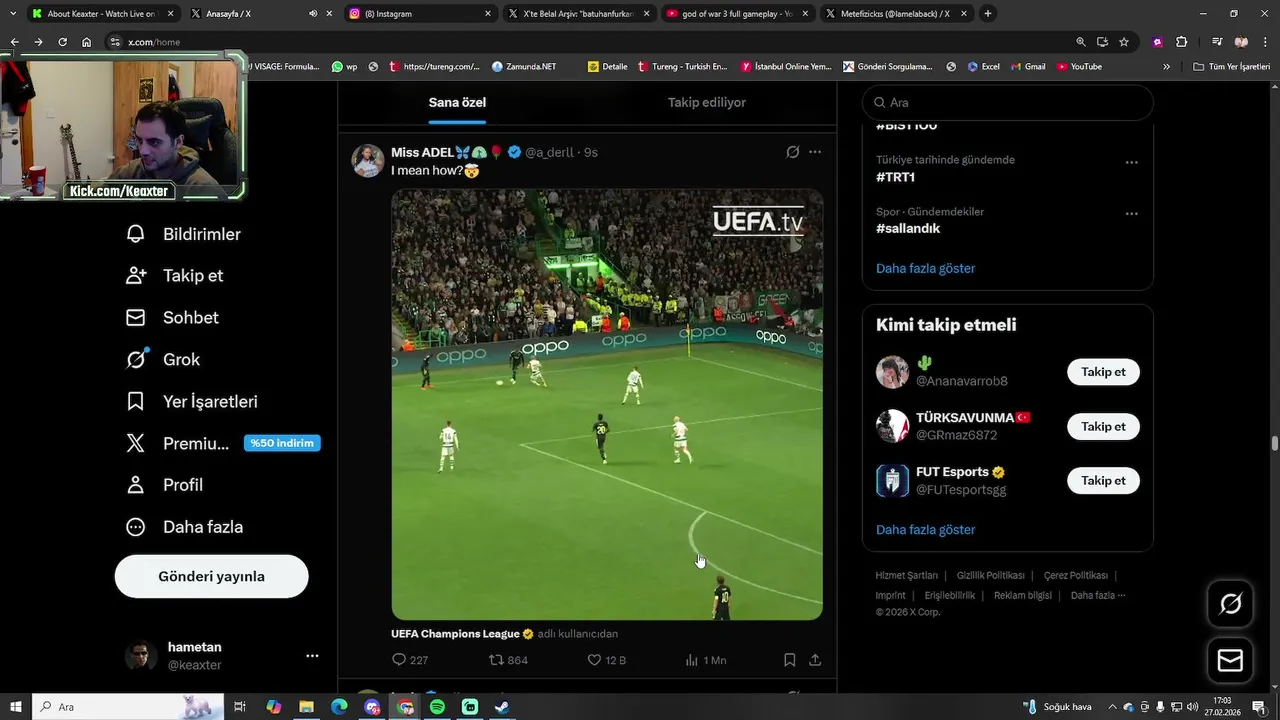The image size is (1280, 720).
Task: Open Spotify from the taskbar
Action: click(x=437, y=707)
